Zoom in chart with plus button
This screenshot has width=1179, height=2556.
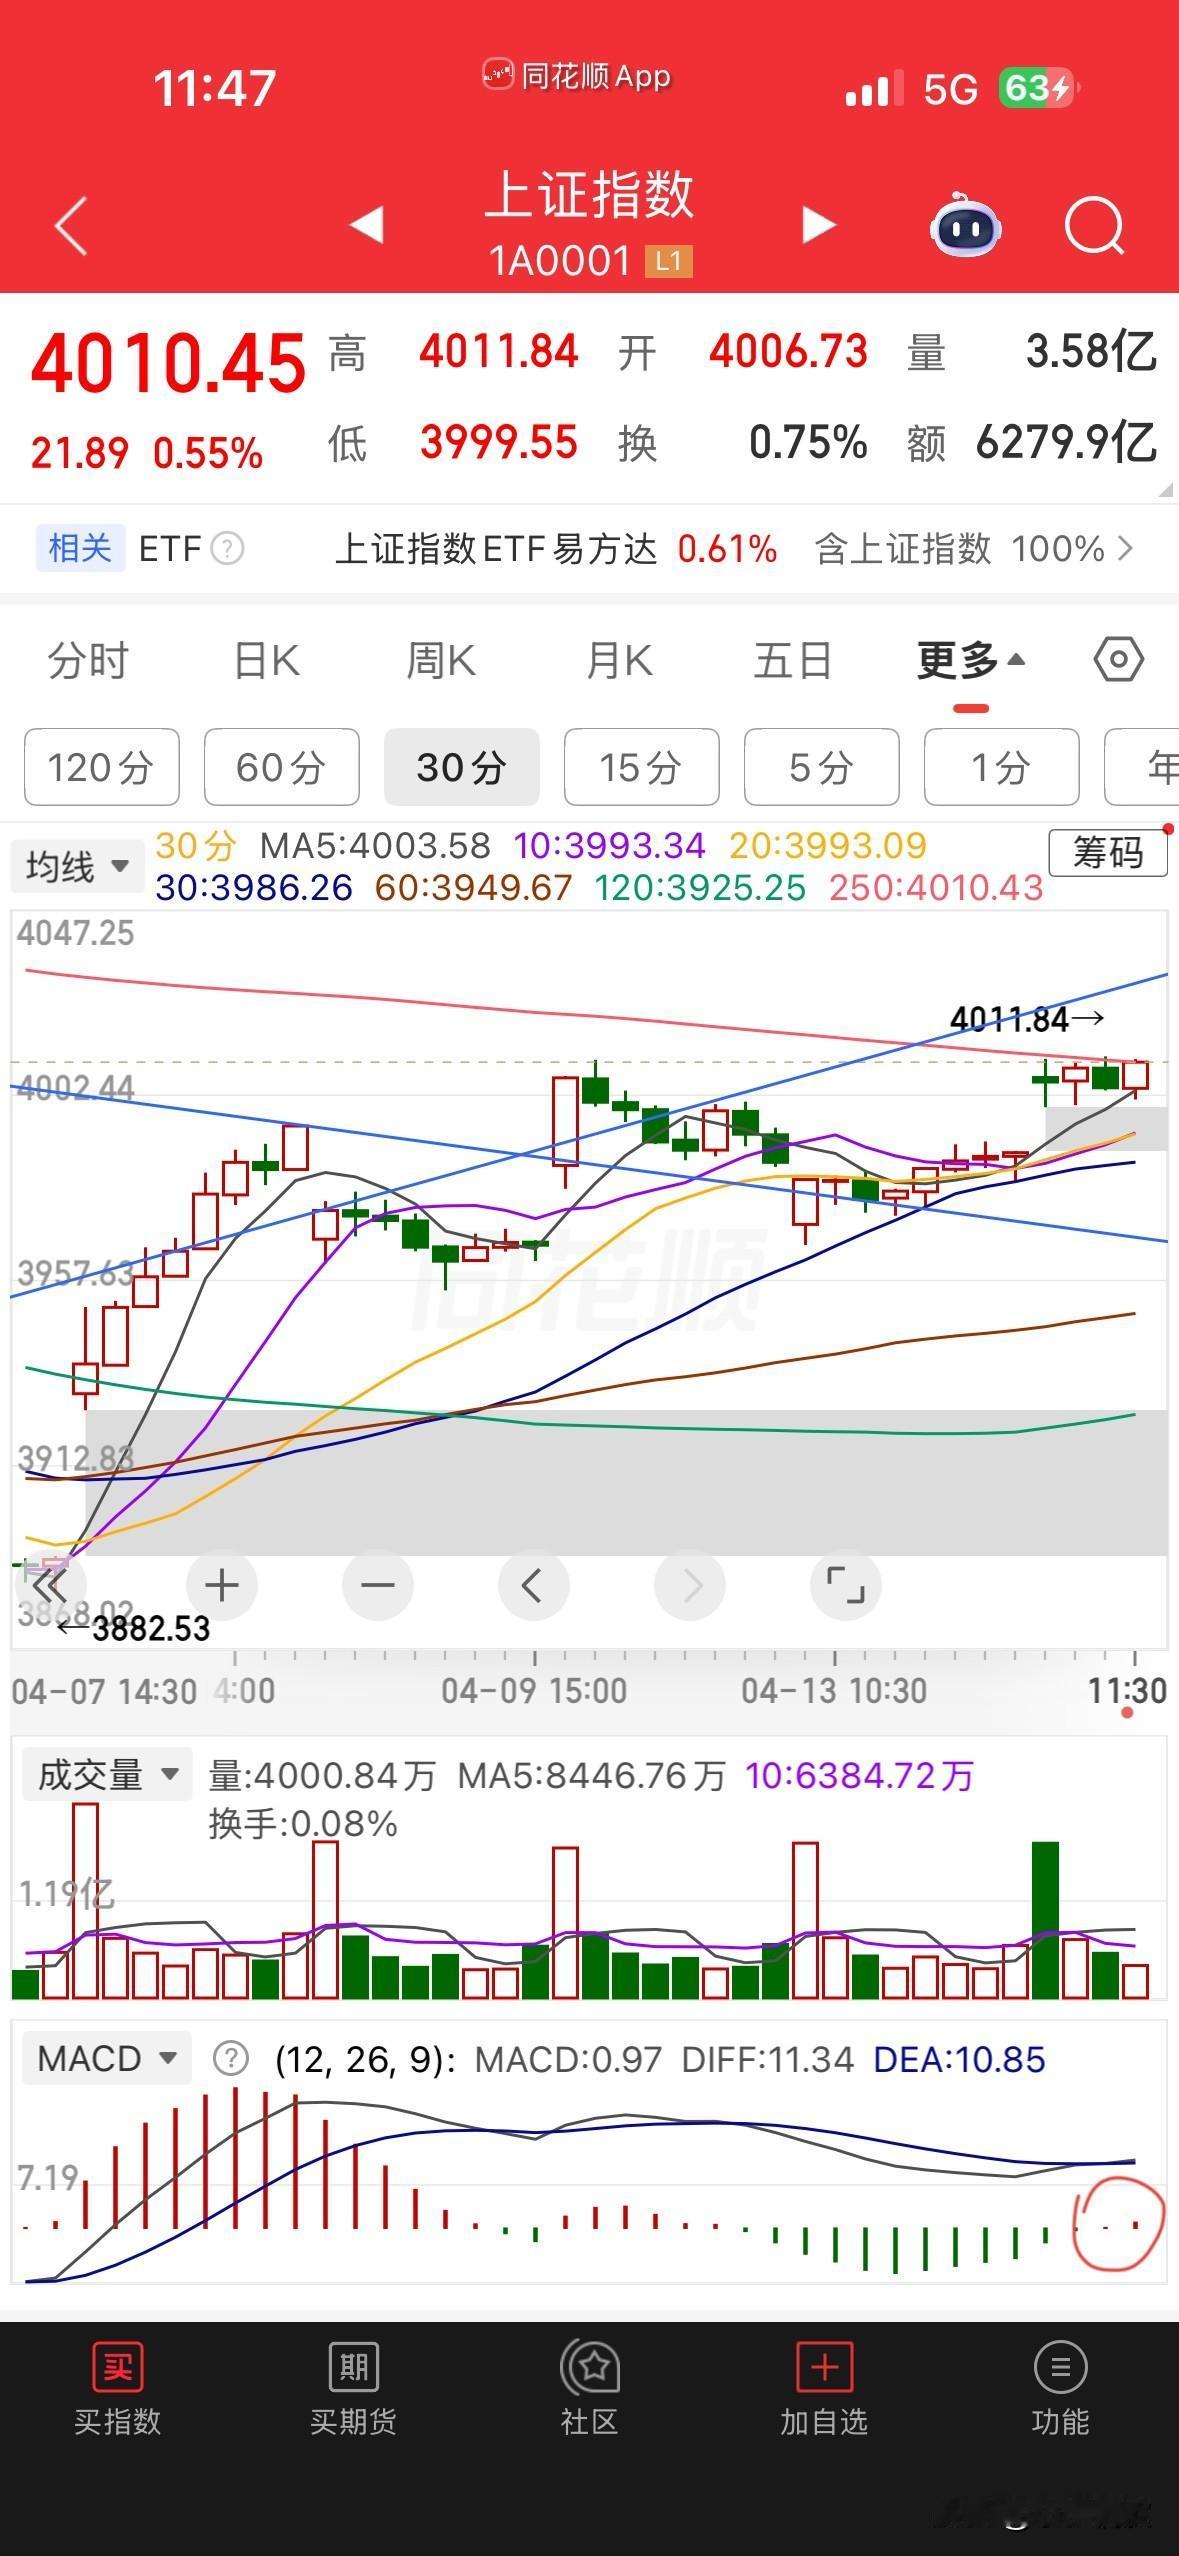(x=222, y=1585)
